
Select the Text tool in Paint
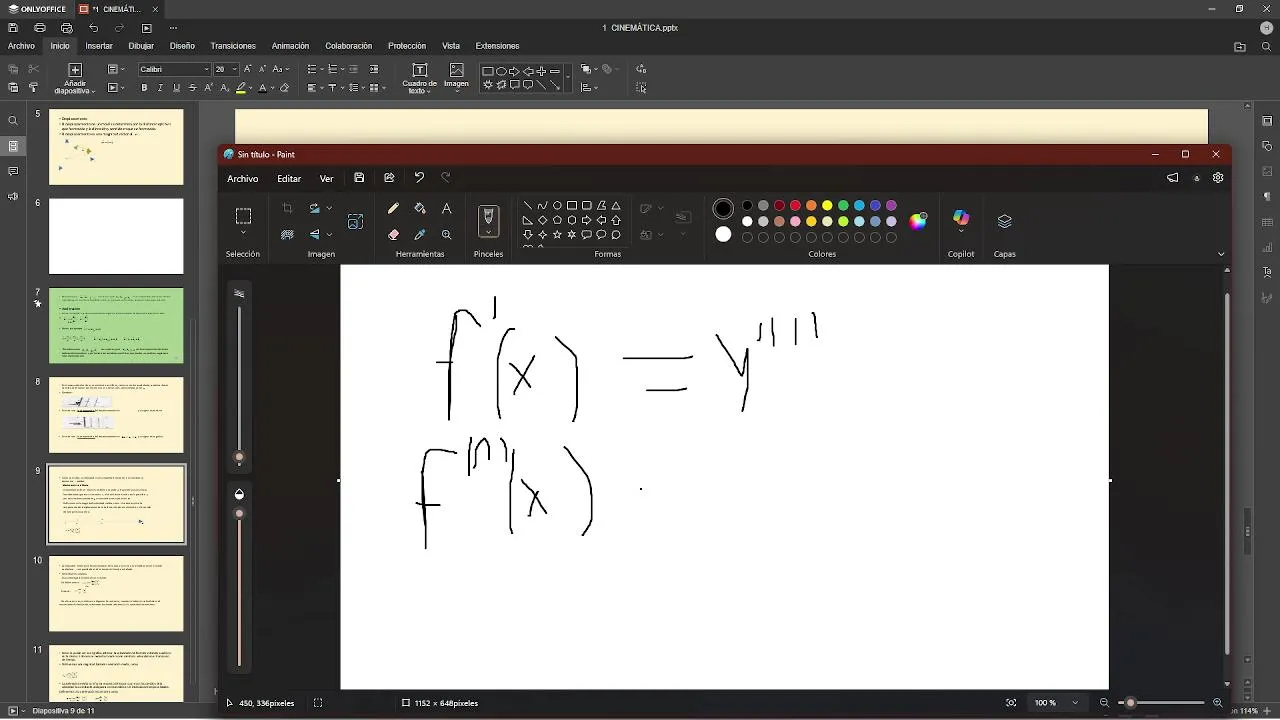tap(446, 208)
